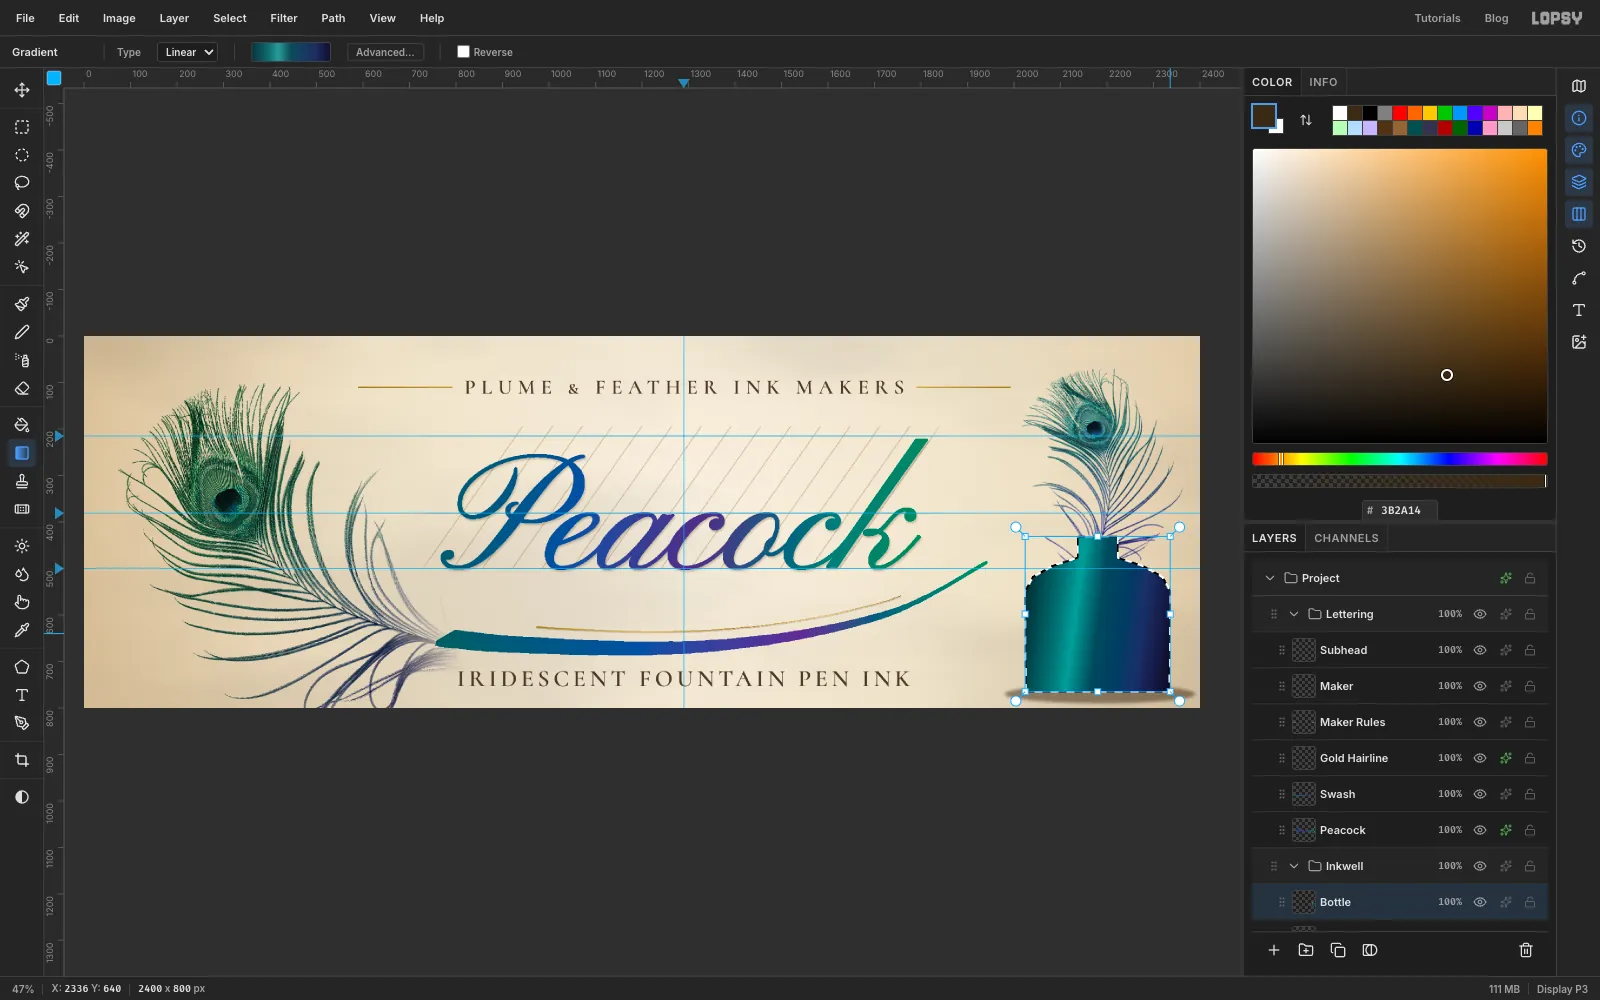The height and width of the screenshot is (1000, 1600).
Task: Collapse the Project group
Action: pos(1270,578)
